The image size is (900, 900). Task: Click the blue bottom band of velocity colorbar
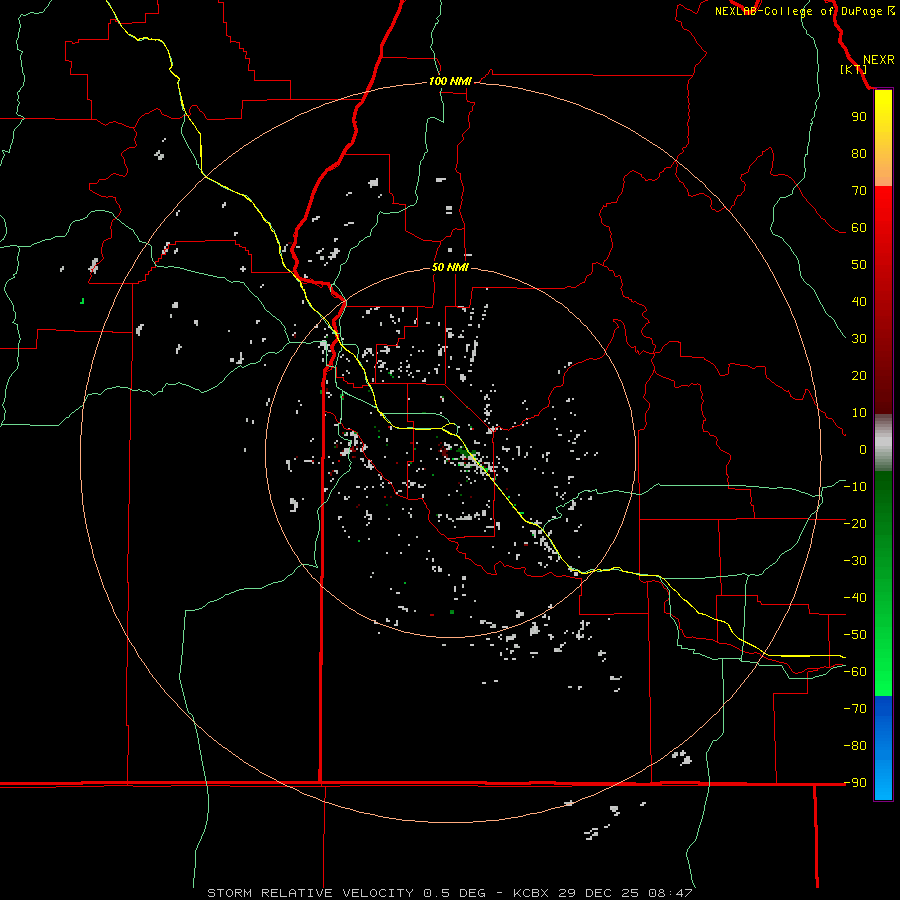pyautogui.click(x=883, y=747)
